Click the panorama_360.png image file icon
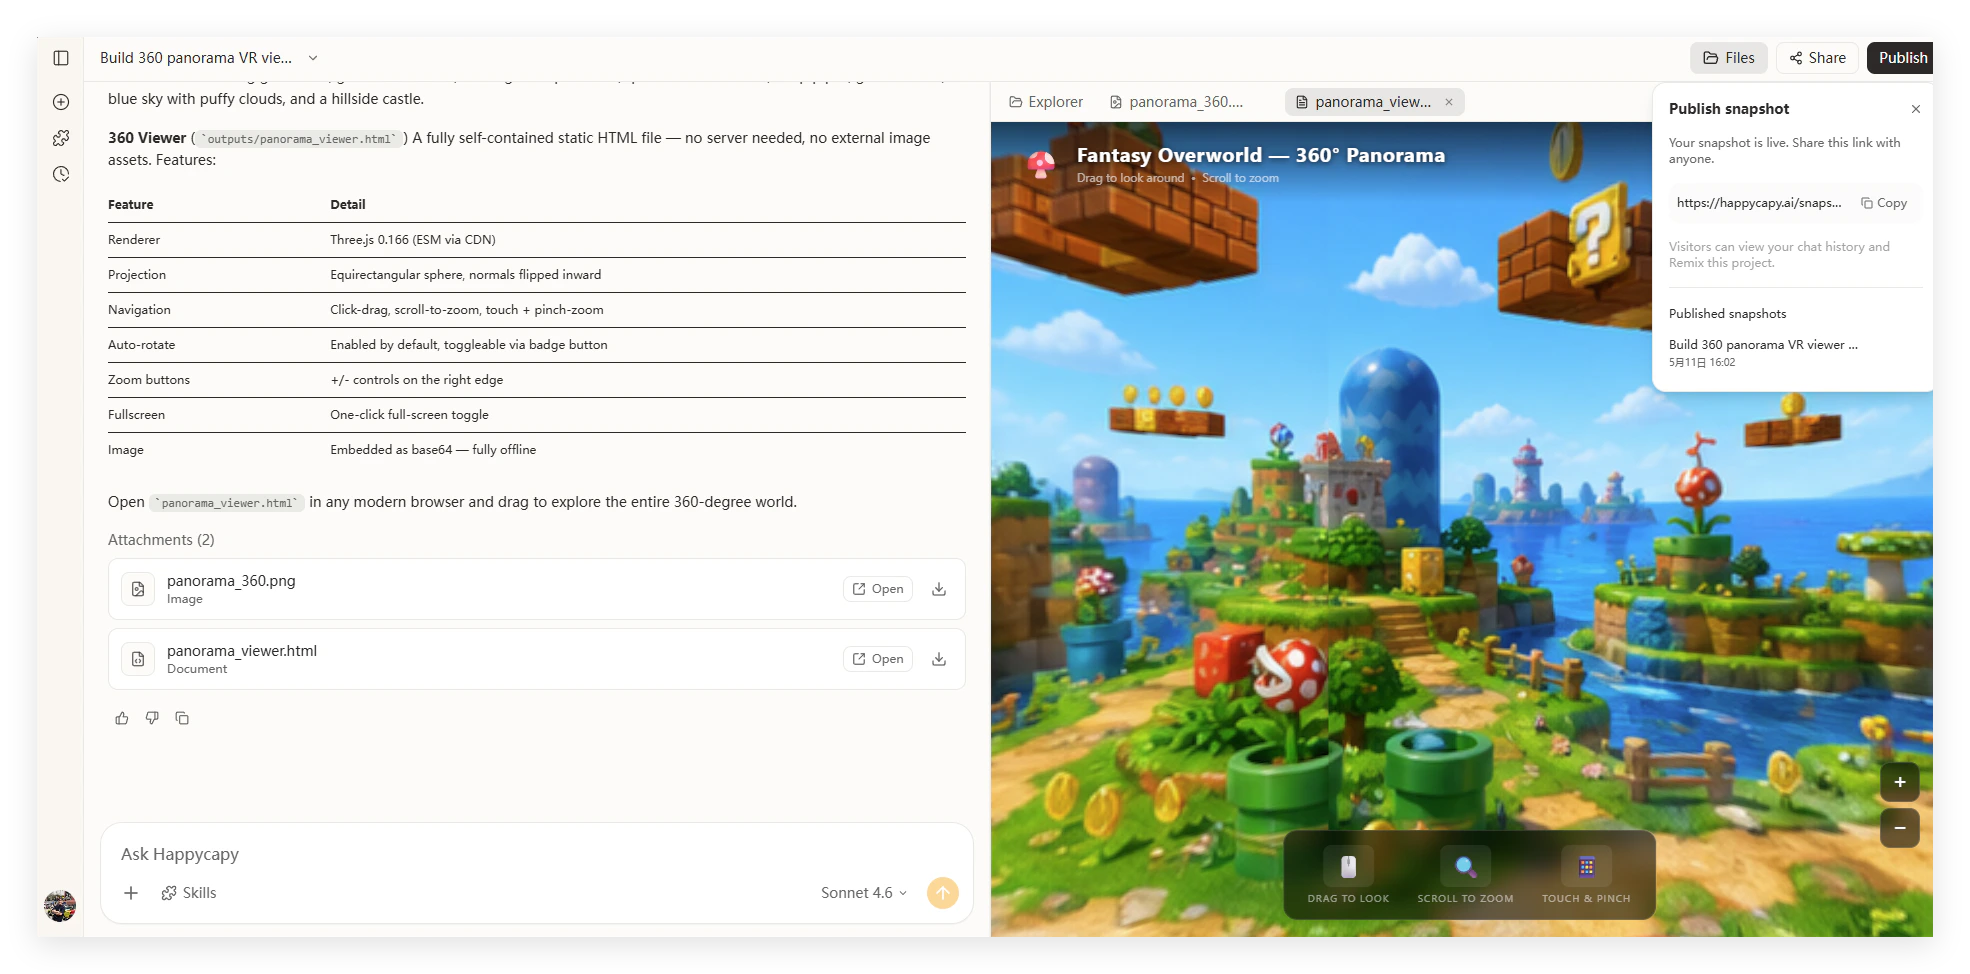1970x974 pixels. click(x=138, y=589)
